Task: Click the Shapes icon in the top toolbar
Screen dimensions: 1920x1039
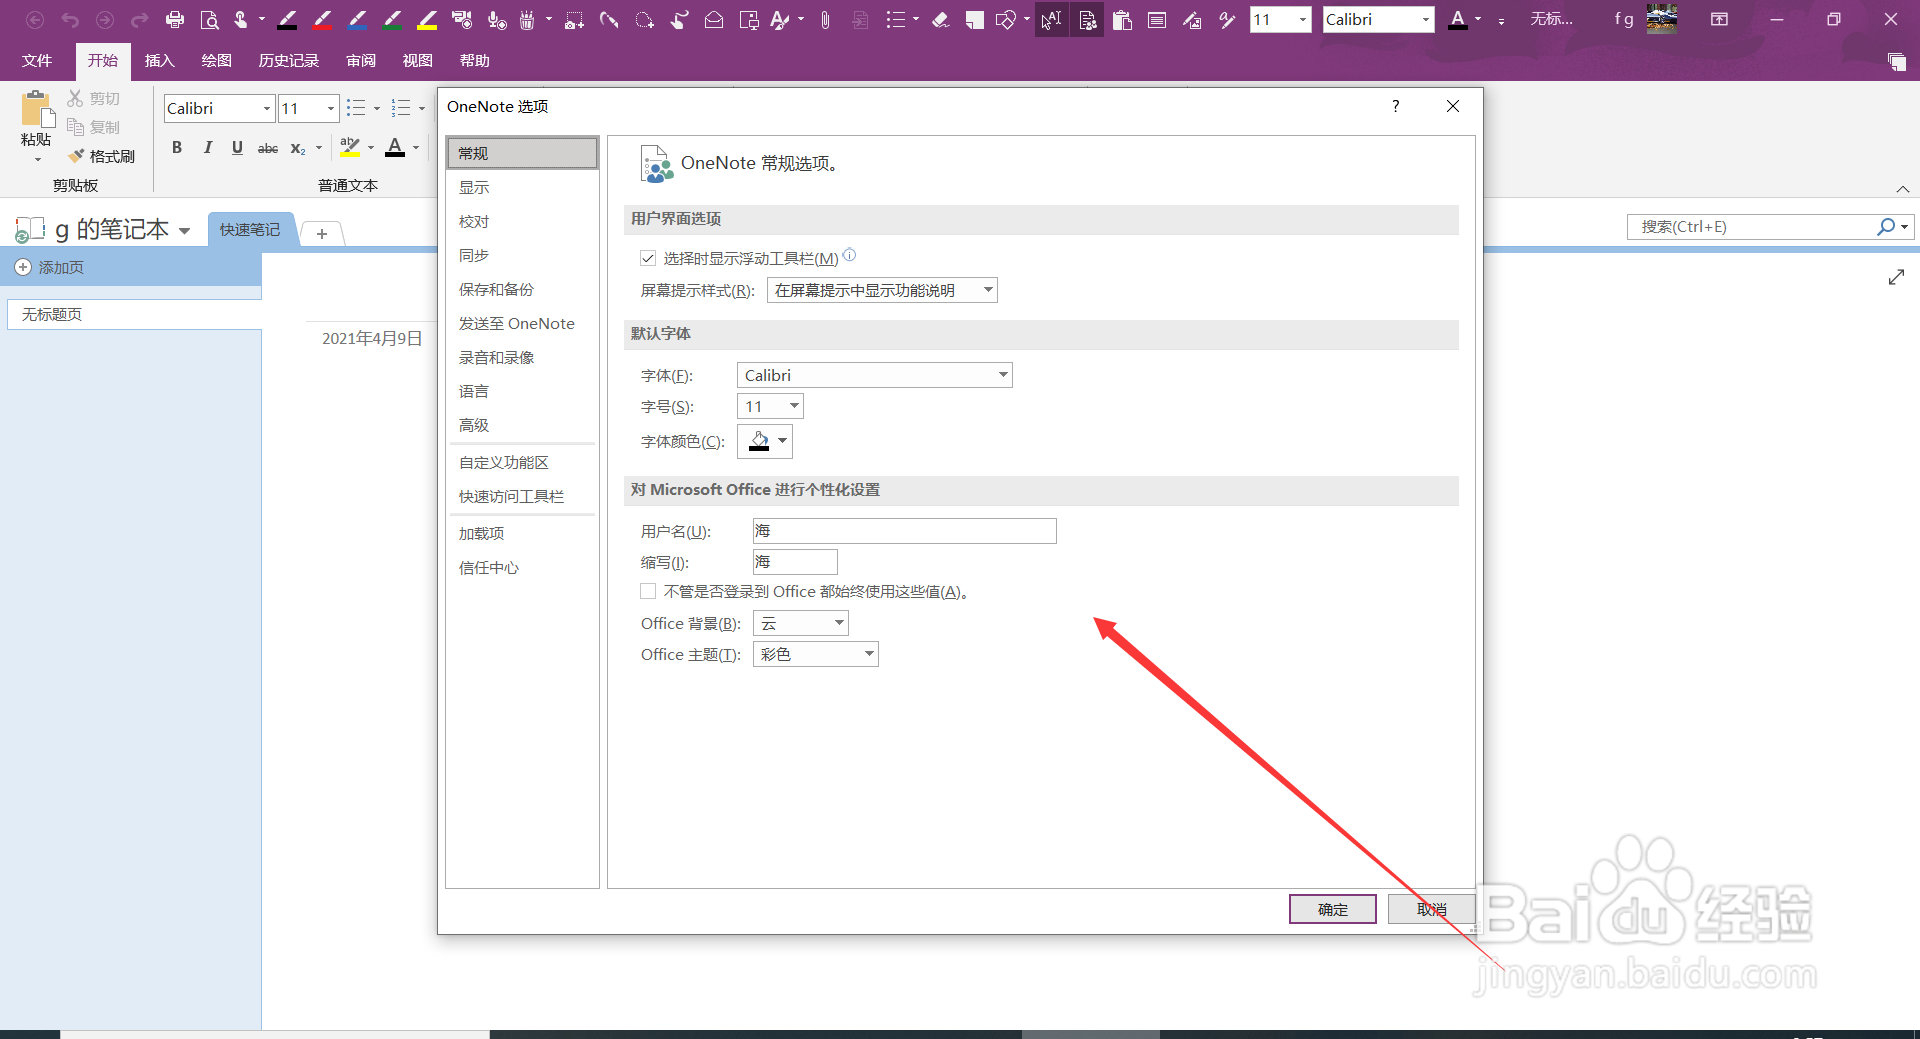Action: coord(1006,19)
